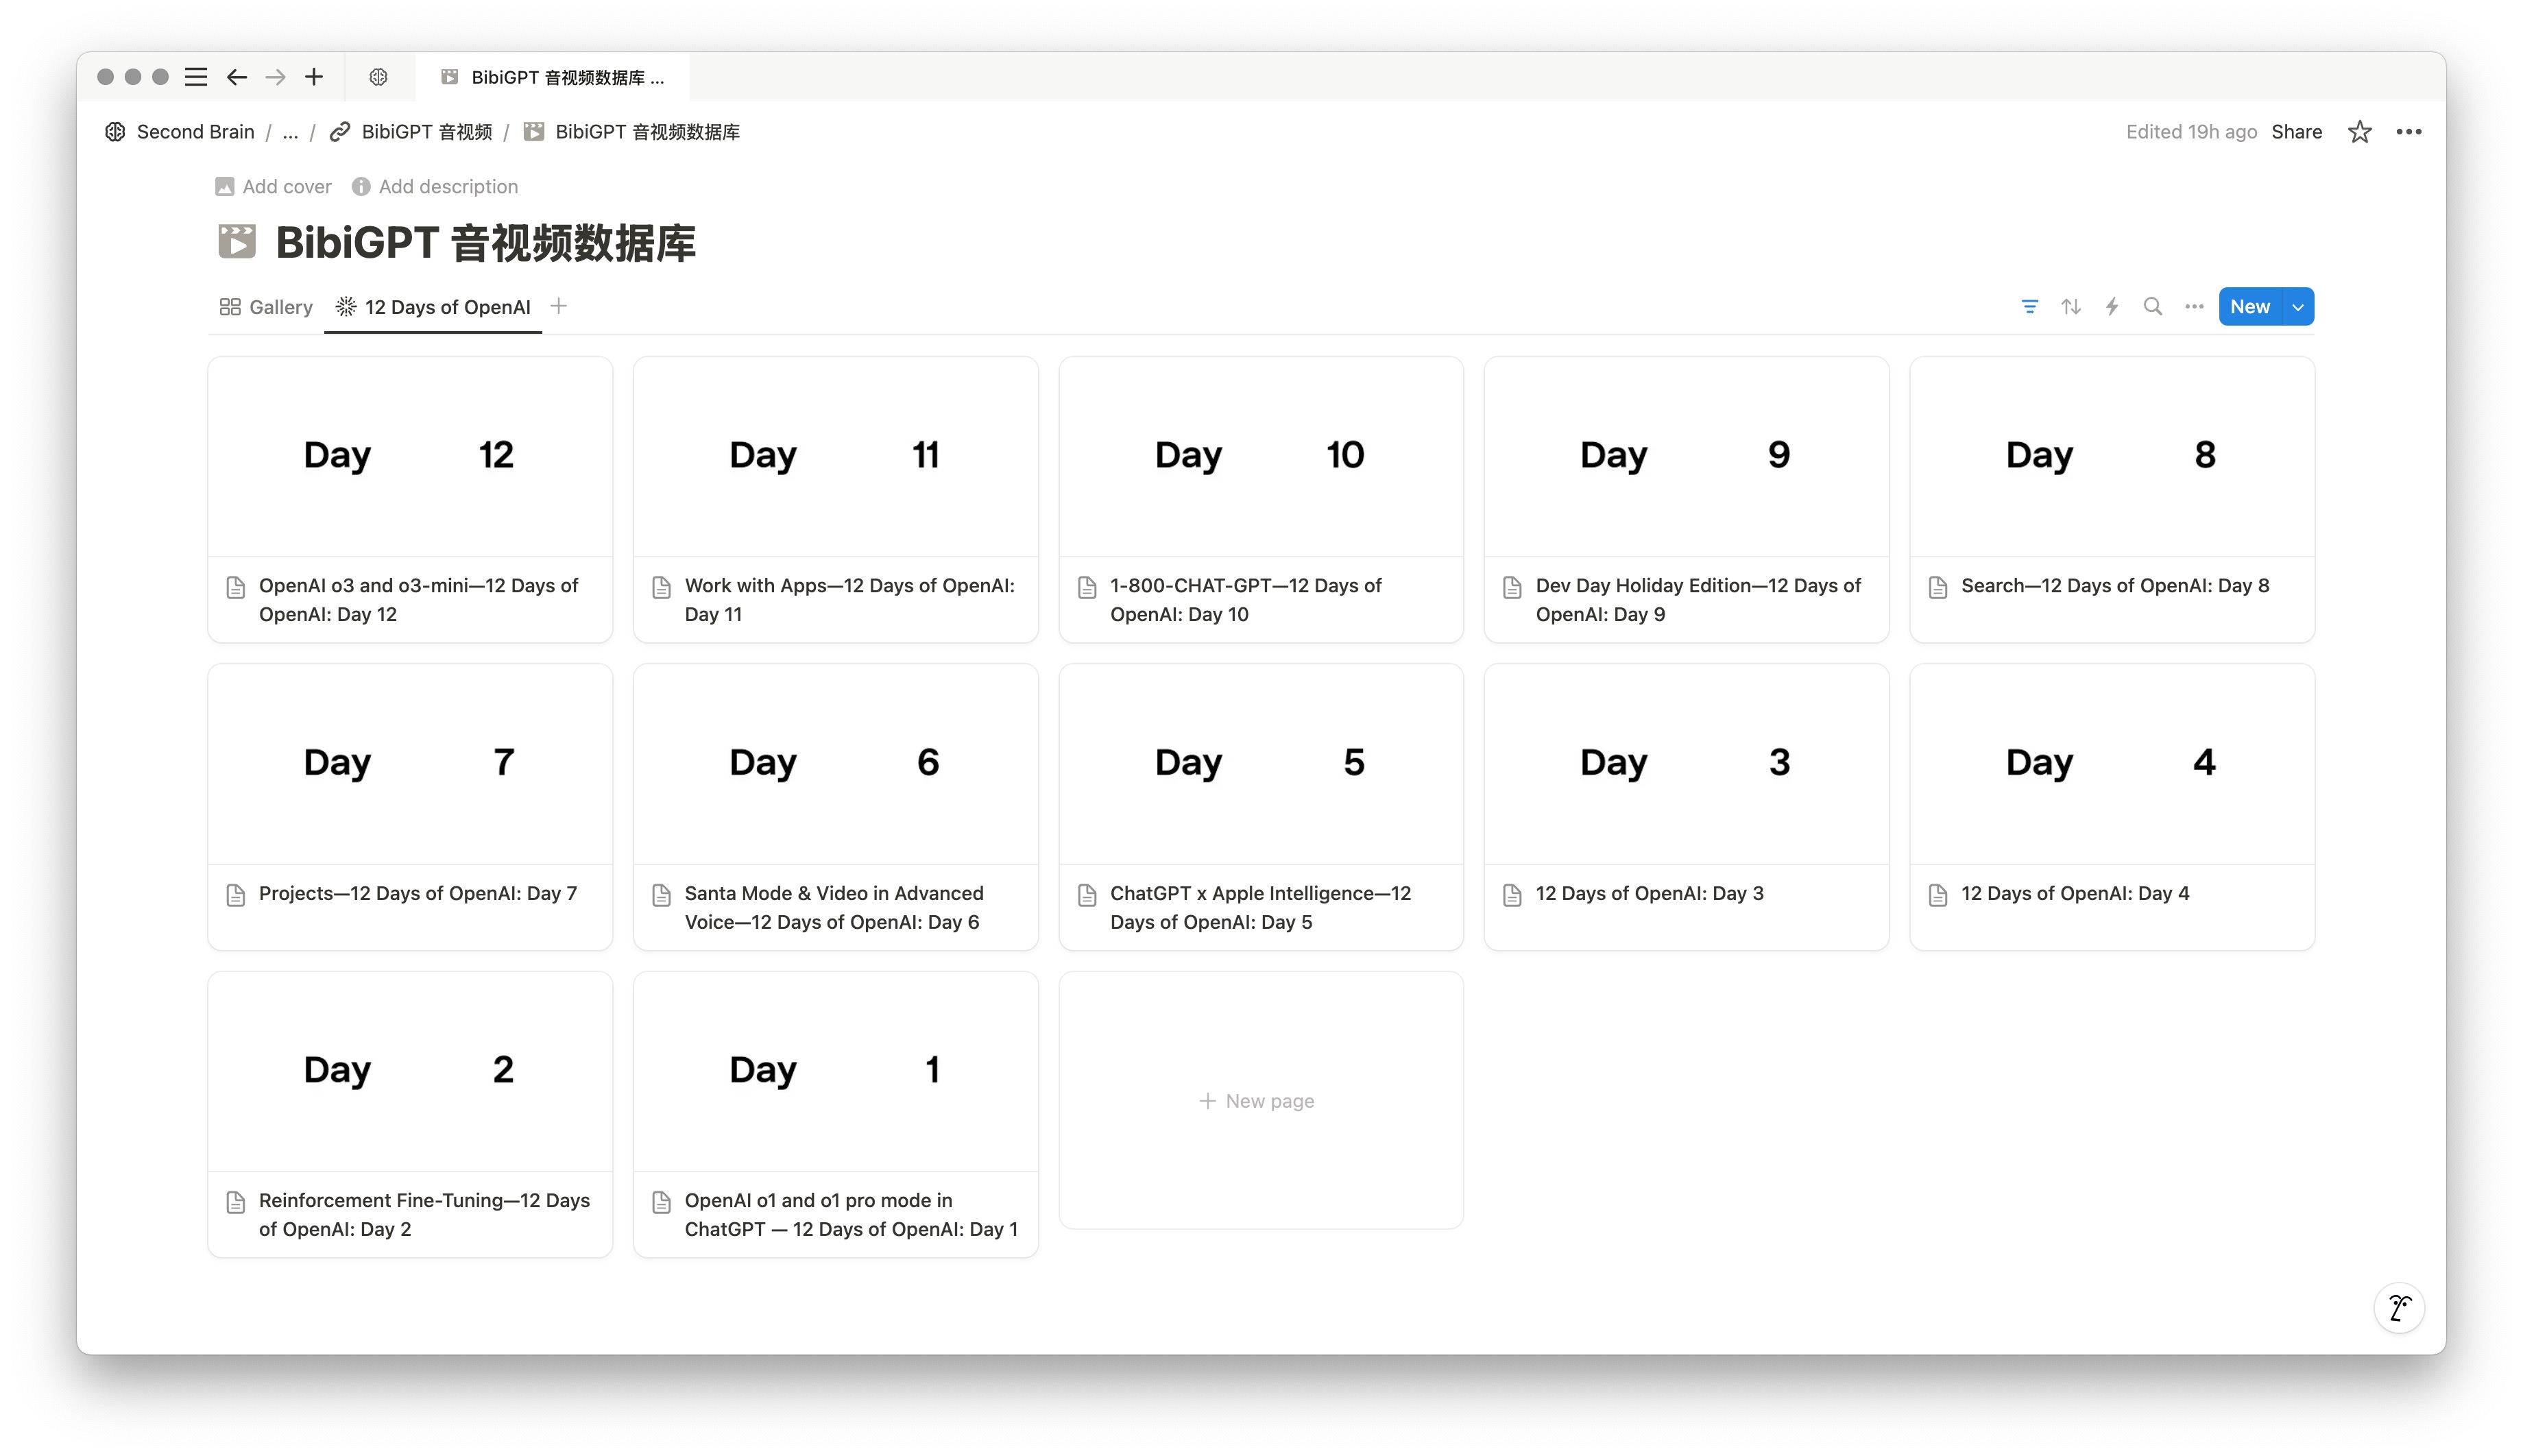Toggle the sidebar hamburger menu icon
Screen dimensions: 2523x1456
pos(196,77)
